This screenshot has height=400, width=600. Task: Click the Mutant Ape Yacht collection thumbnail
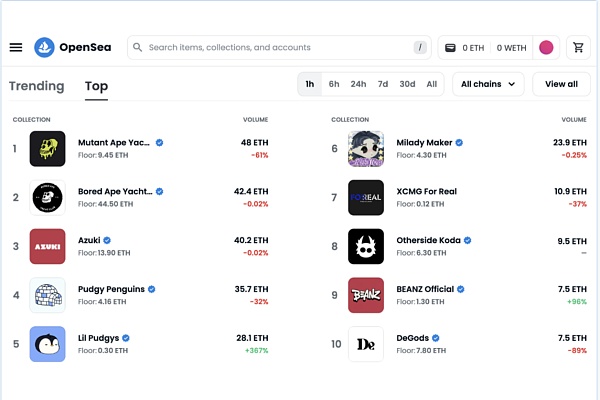(x=47, y=149)
